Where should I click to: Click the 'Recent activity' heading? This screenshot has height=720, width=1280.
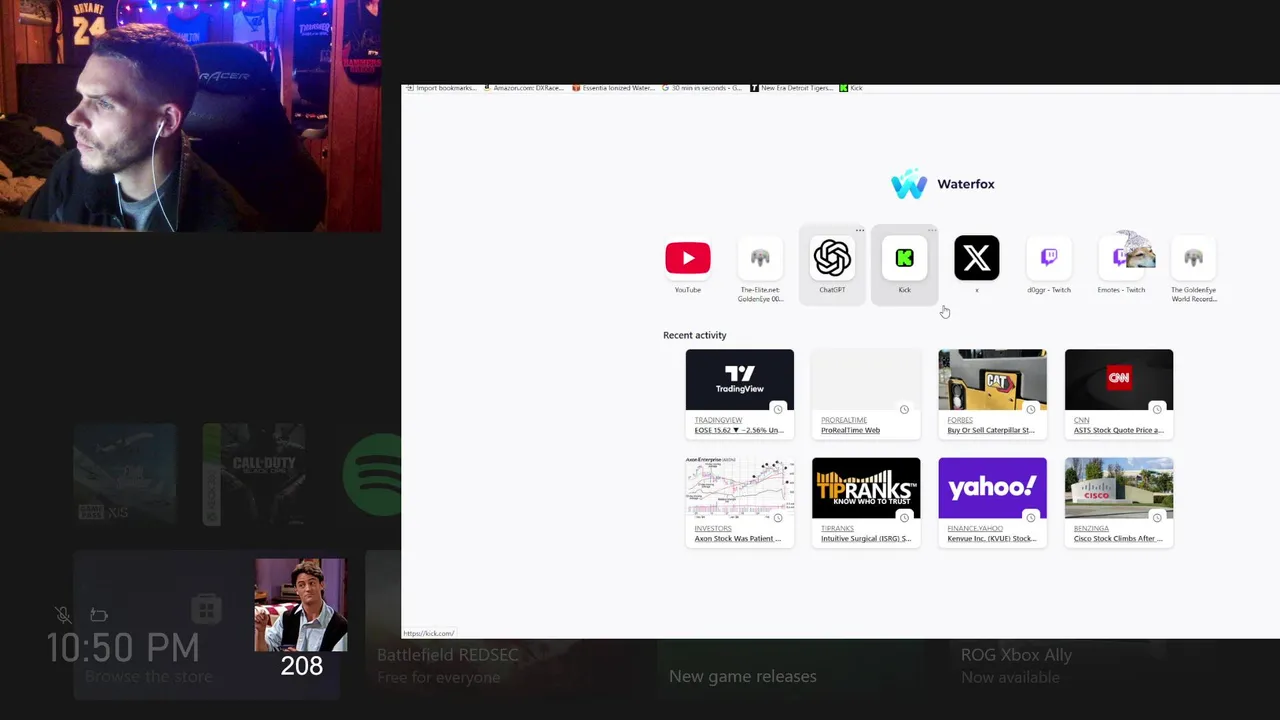[695, 335]
